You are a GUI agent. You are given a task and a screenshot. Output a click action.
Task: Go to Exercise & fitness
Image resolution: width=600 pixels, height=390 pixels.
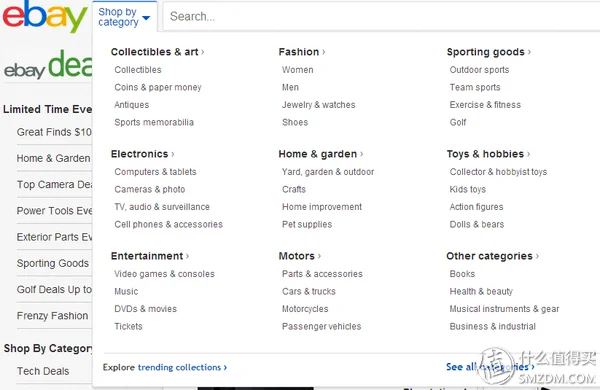click(x=485, y=104)
